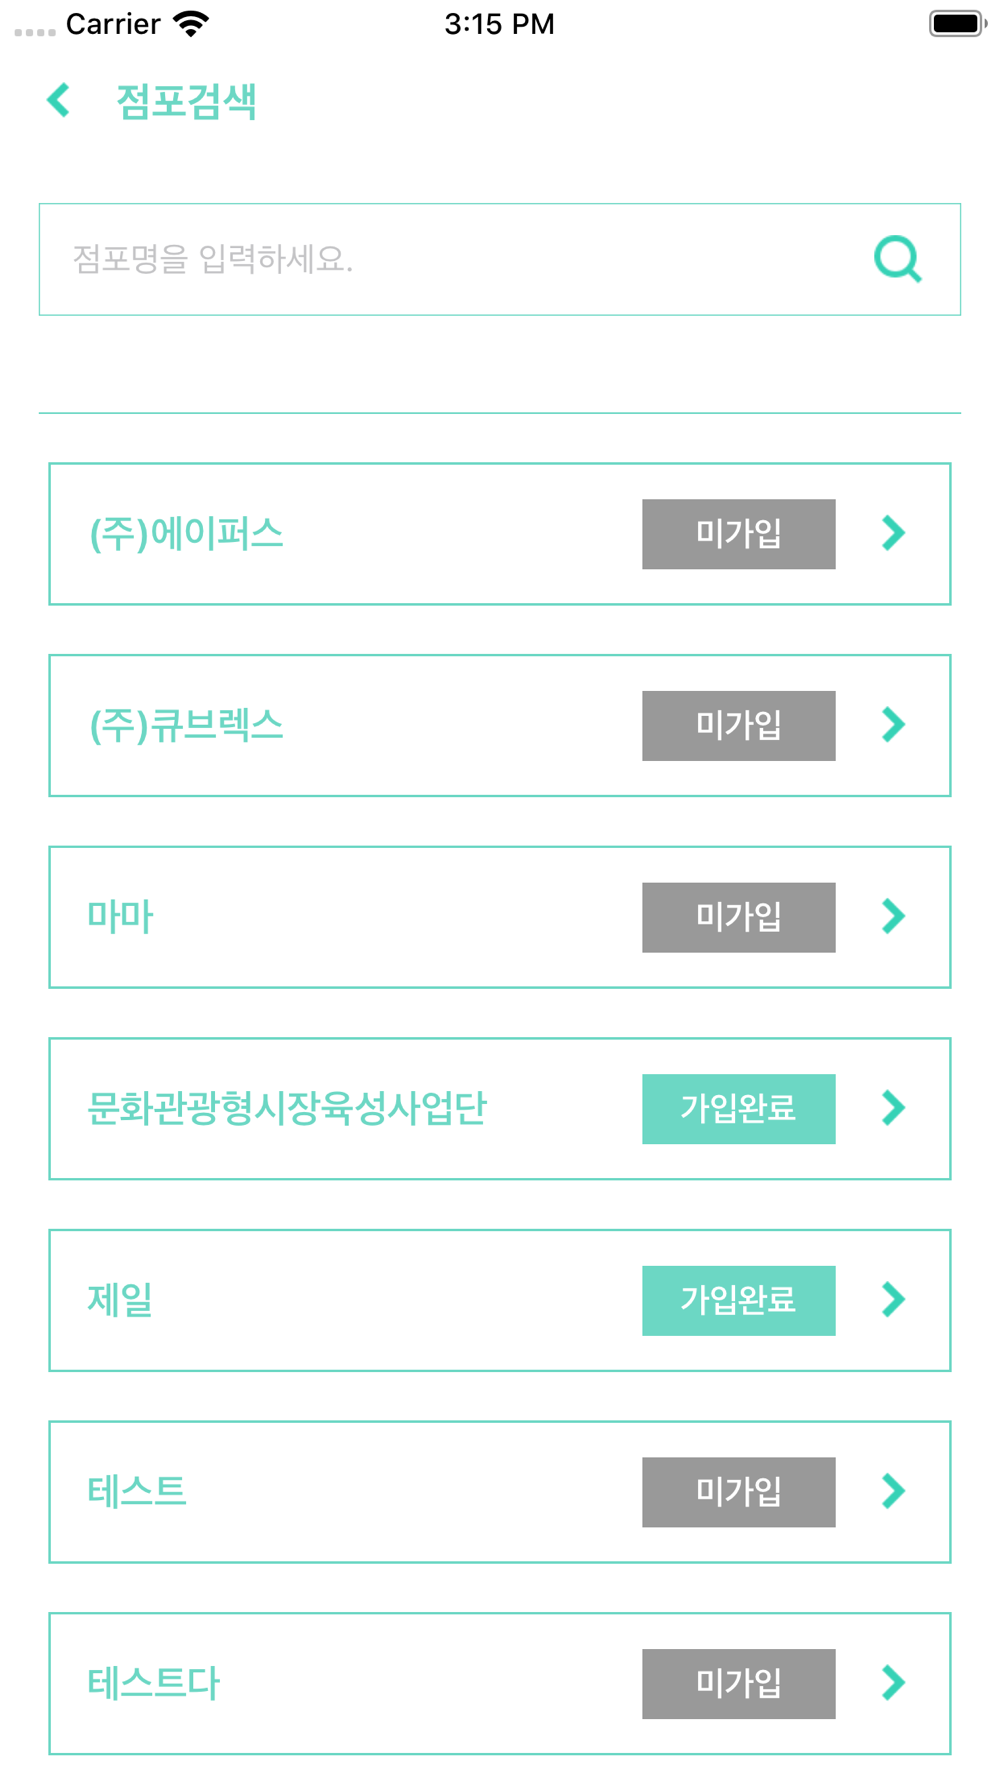Tap the chevron in the 제일 row
1000x1778 pixels.
click(893, 1299)
